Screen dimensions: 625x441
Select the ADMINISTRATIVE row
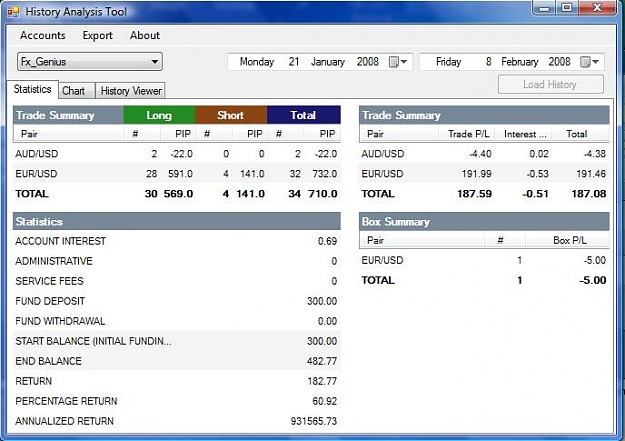(x=177, y=261)
